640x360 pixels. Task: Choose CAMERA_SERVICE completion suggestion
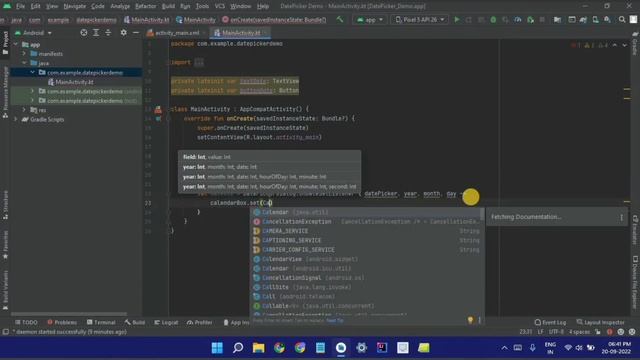pyautogui.click(x=366, y=231)
